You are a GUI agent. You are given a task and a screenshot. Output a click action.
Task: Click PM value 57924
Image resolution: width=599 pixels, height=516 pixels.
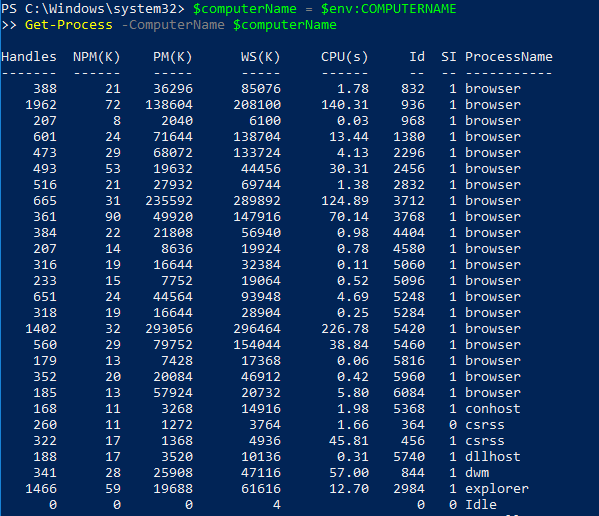pyautogui.click(x=173, y=393)
